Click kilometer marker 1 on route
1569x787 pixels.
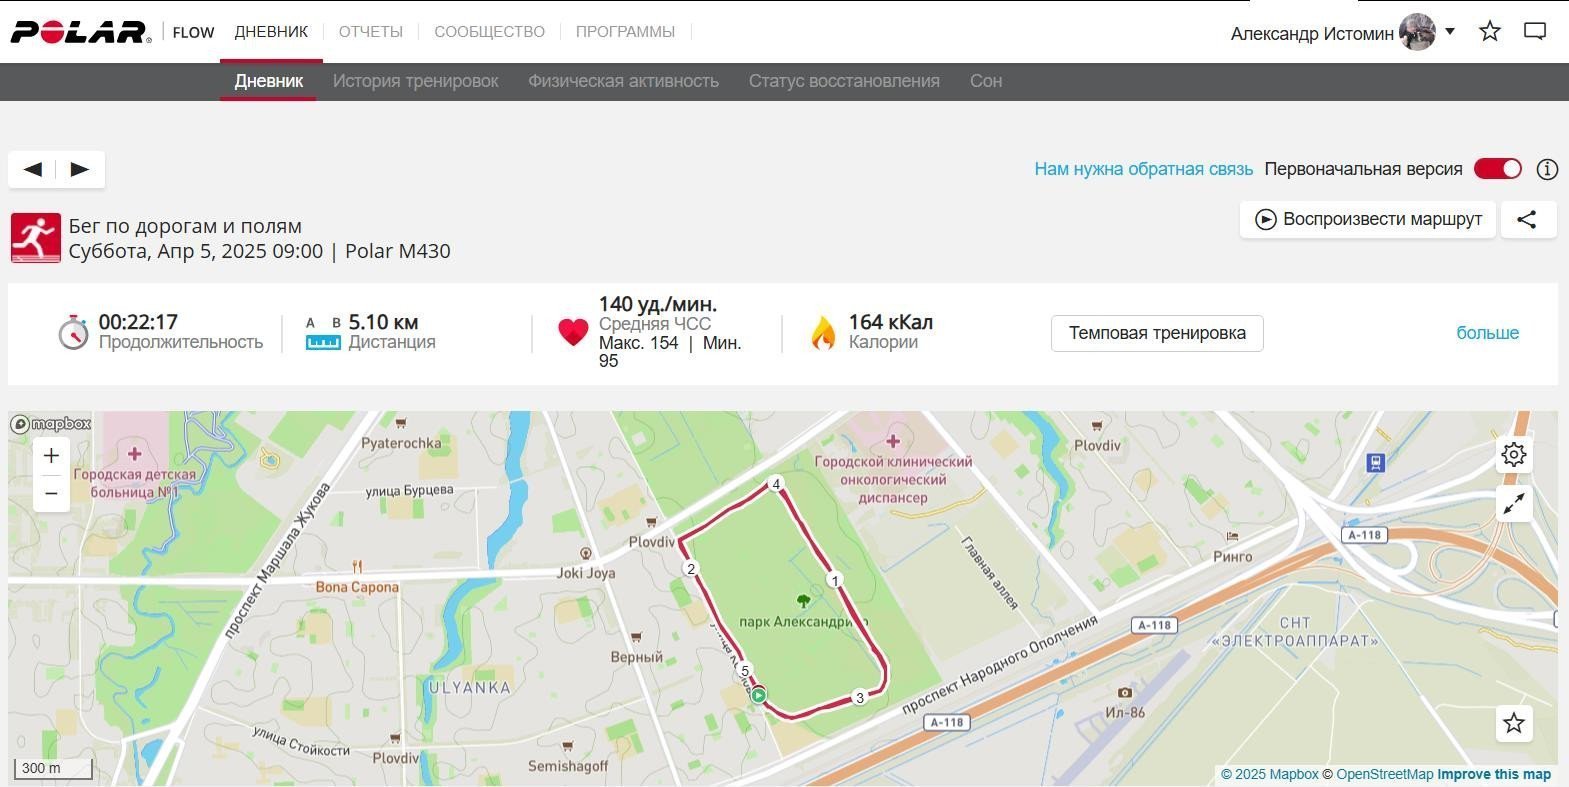point(835,580)
